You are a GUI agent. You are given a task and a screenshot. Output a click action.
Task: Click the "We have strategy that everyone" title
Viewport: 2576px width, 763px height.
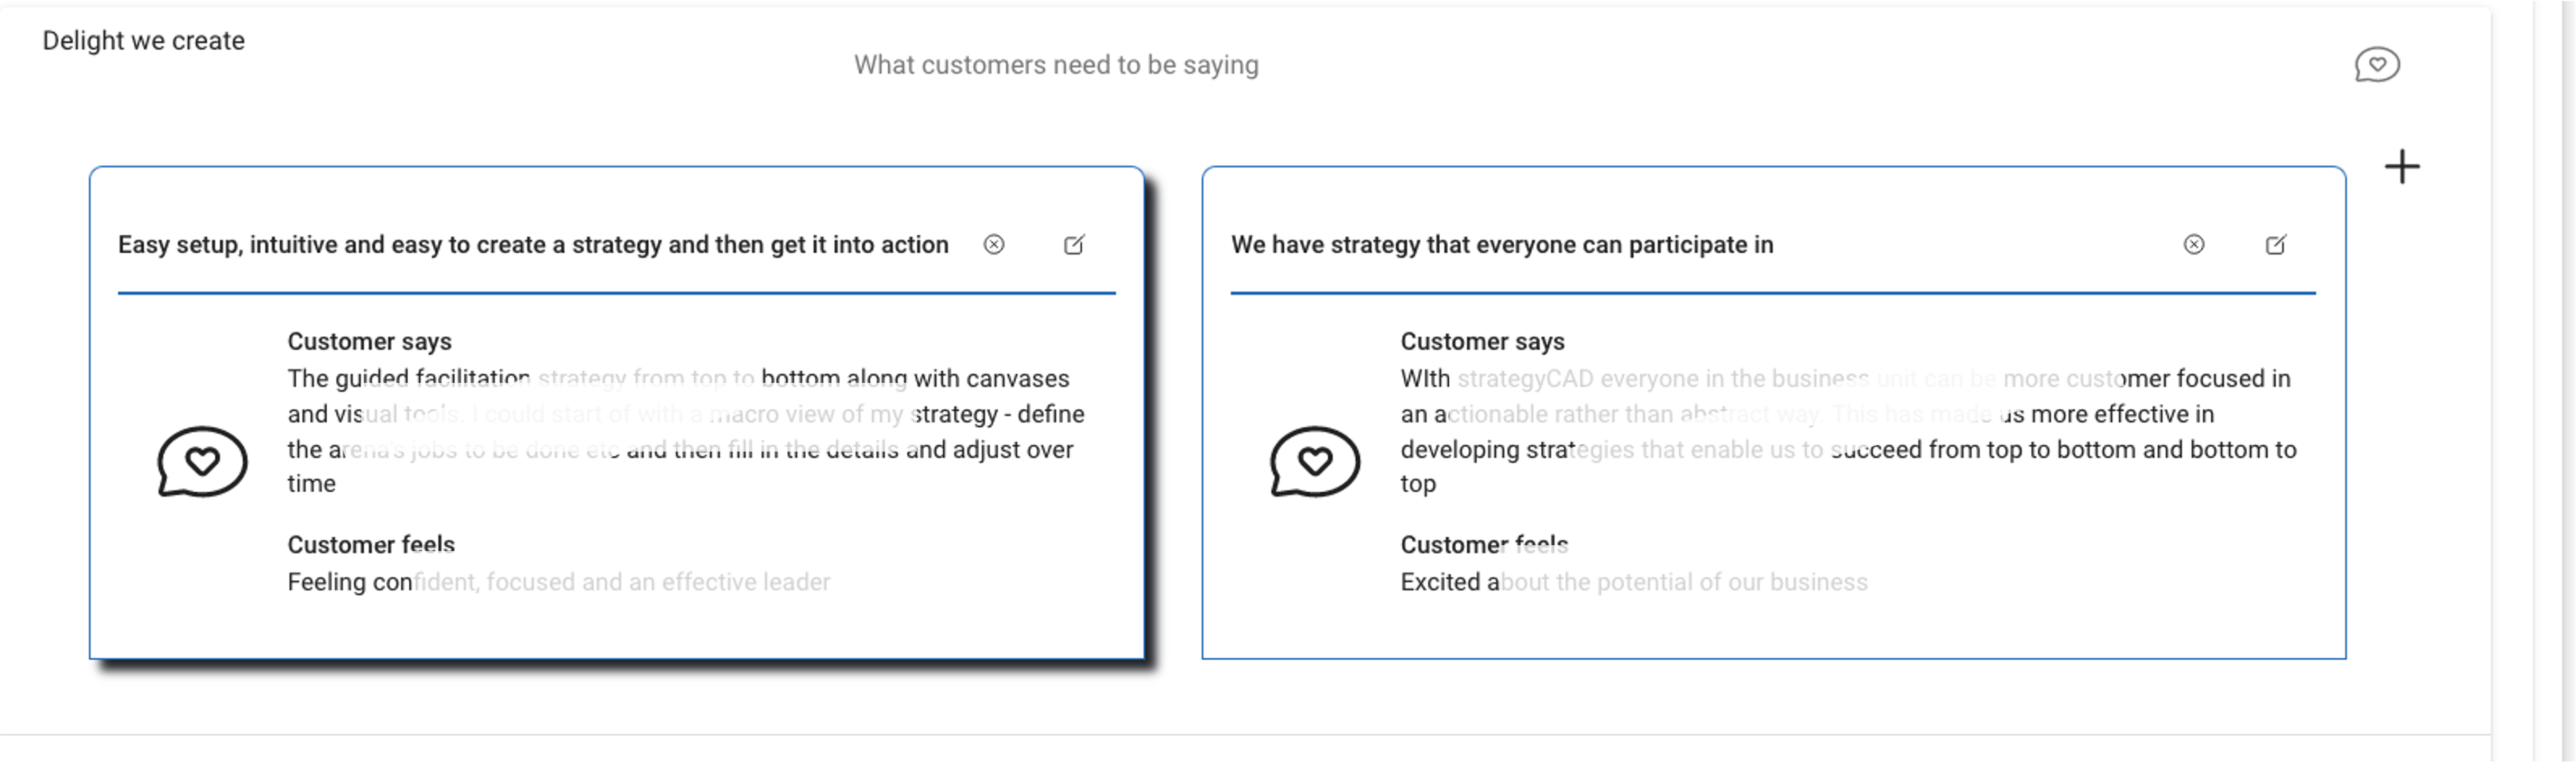click(x=1502, y=245)
